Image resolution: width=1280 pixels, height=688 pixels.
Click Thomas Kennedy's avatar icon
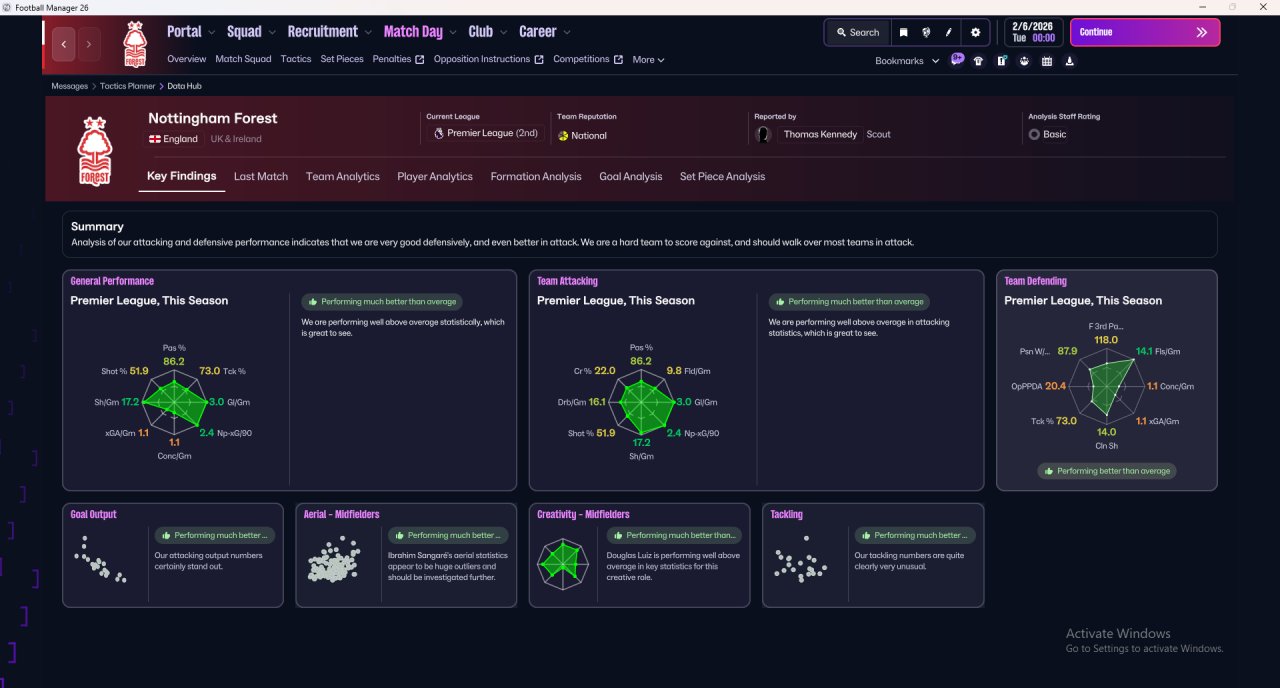click(x=764, y=134)
